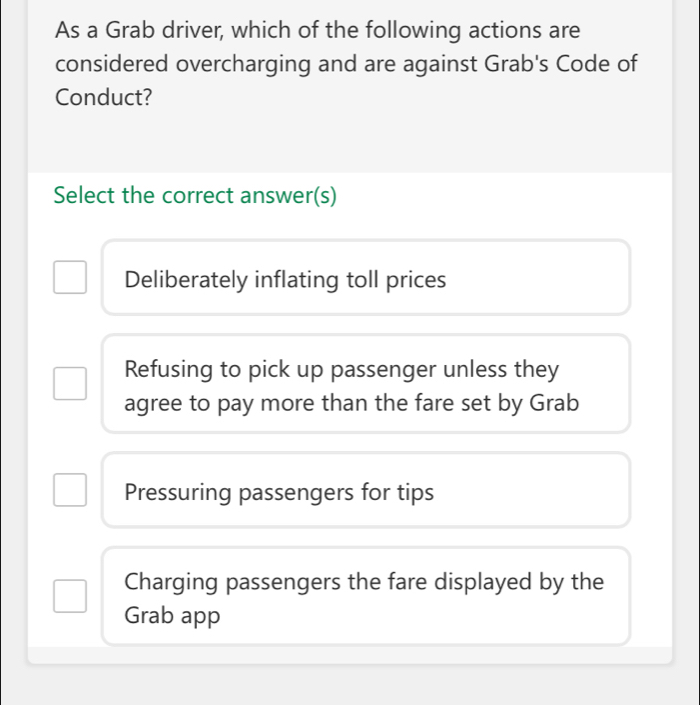Tick checkbox beside "Refusing to pick up passenger"
This screenshot has height=705, width=700.
click(70, 384)
